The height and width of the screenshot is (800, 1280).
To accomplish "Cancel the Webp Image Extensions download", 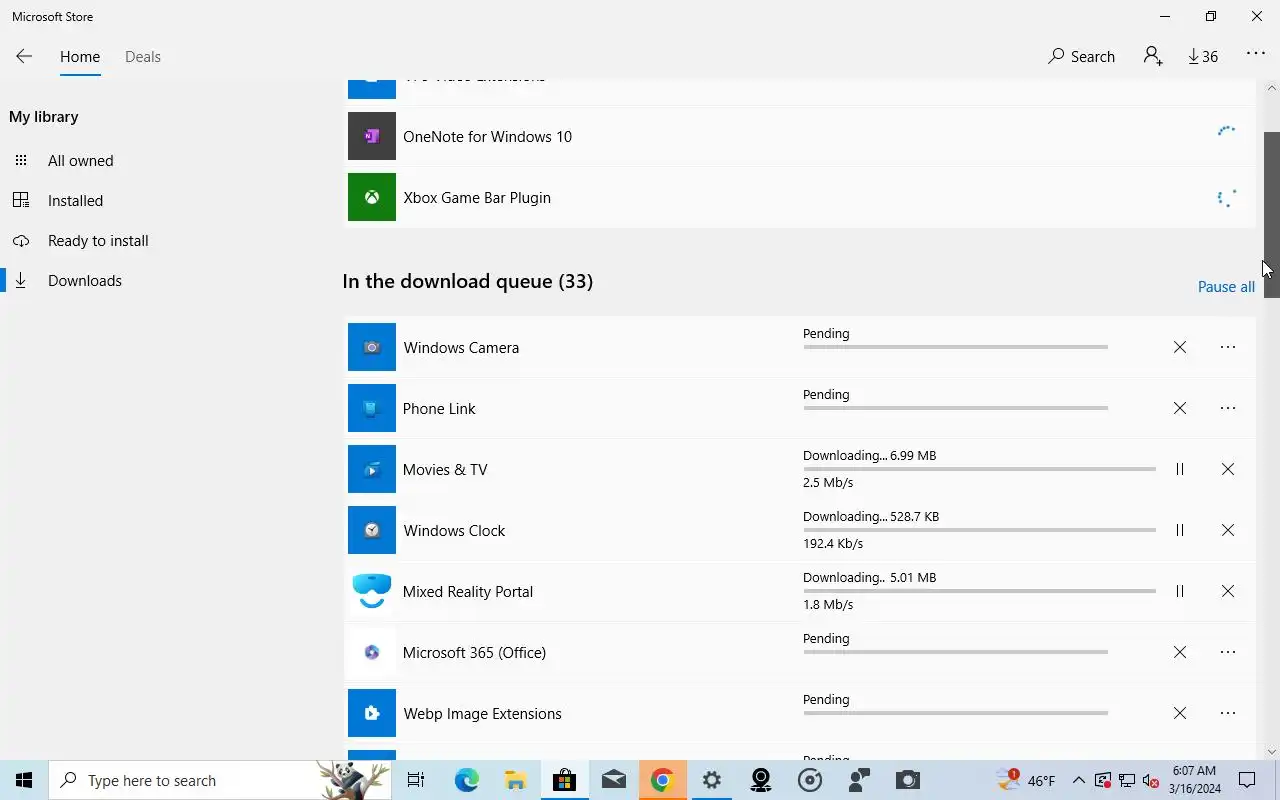I will (1180, 713).
